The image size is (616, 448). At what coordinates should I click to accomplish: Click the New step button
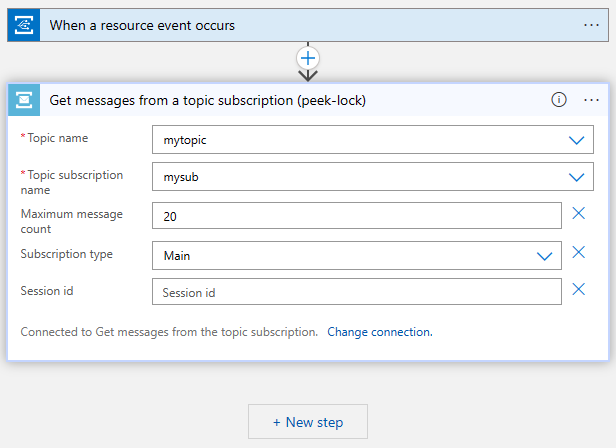(x=308, y=422)
